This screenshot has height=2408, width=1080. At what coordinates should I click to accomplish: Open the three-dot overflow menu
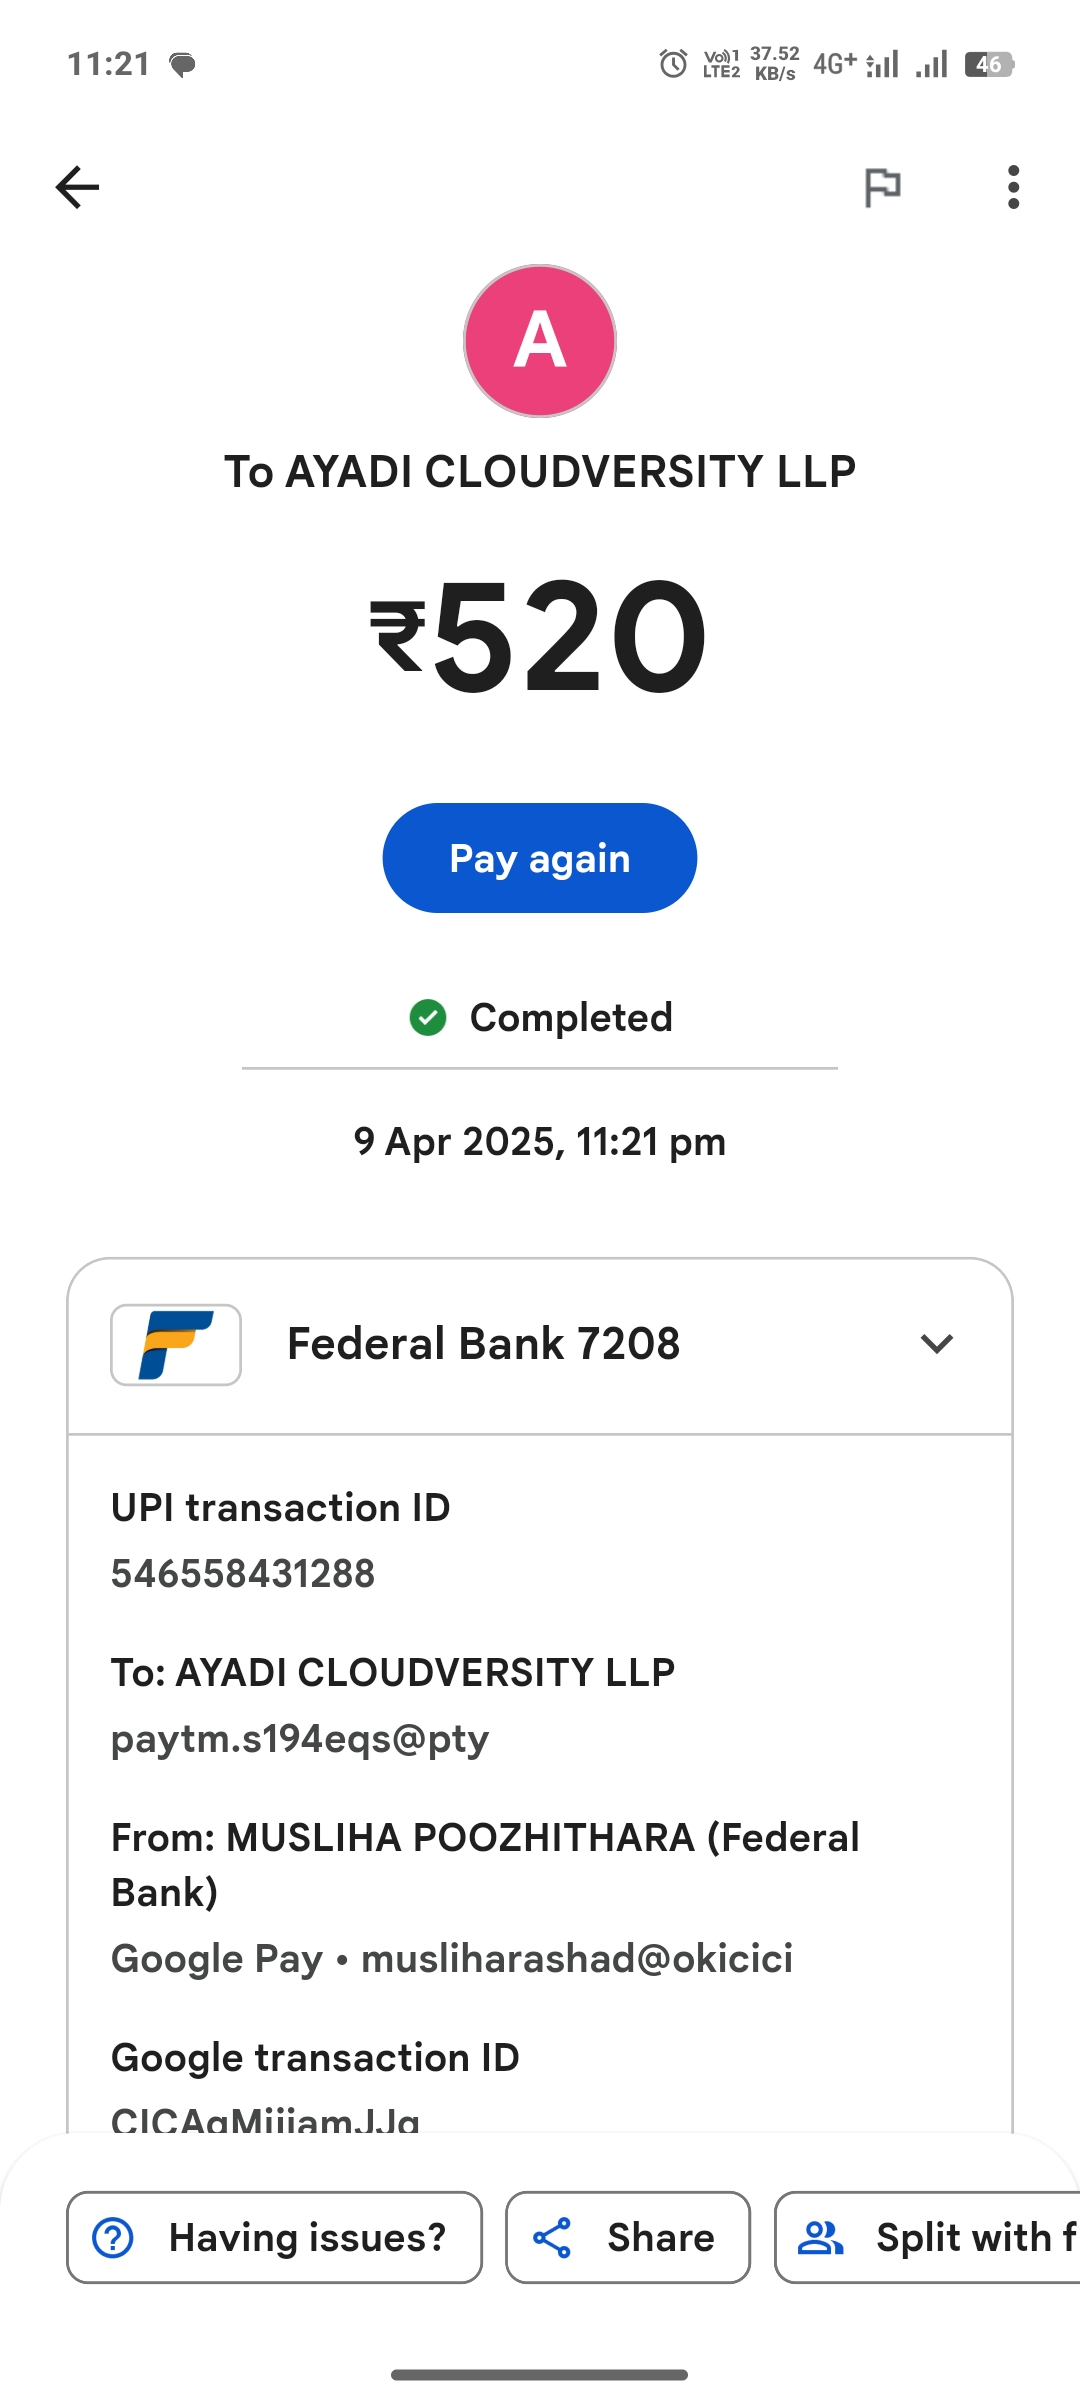click(1013, 187)
